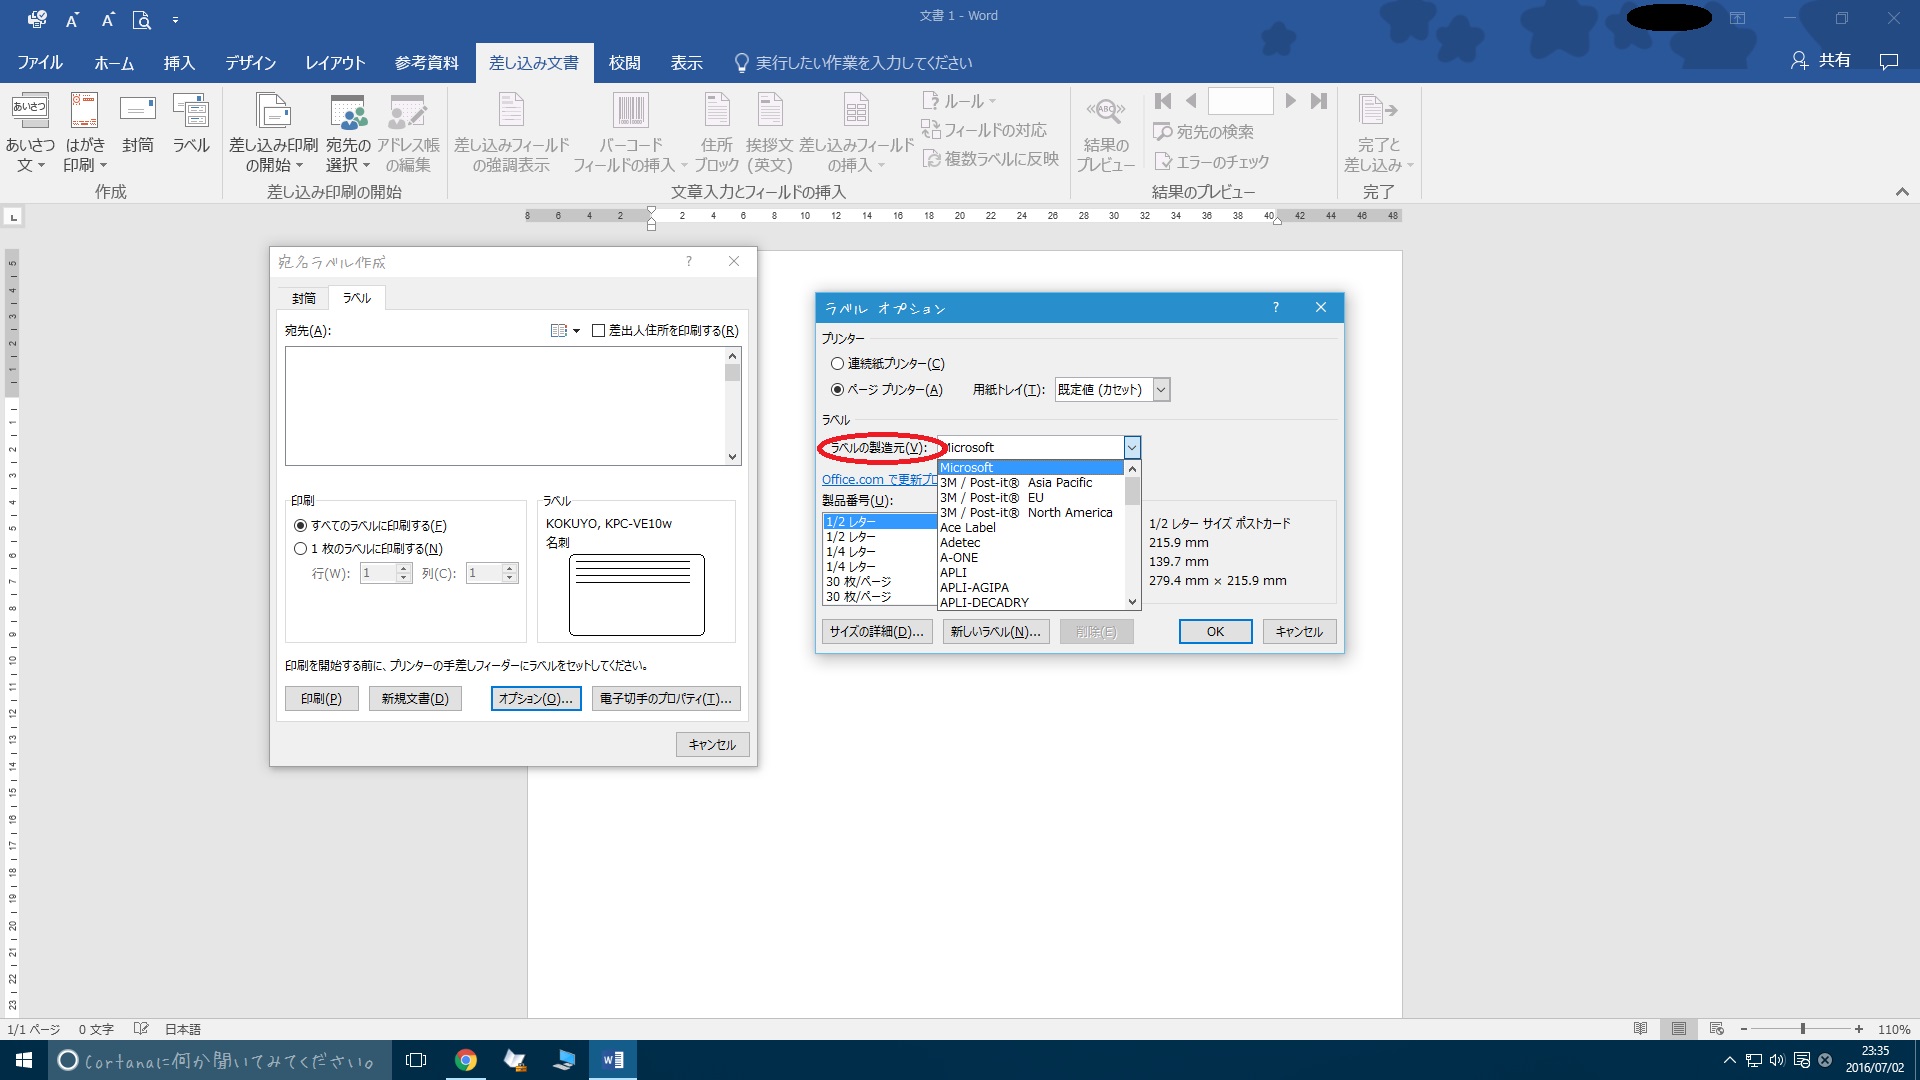This screenshot has height=1080, width=1920.
Task: Toggle the ラベルの製造元 vendor dropdown arrow
Action: click(1132, 448)
